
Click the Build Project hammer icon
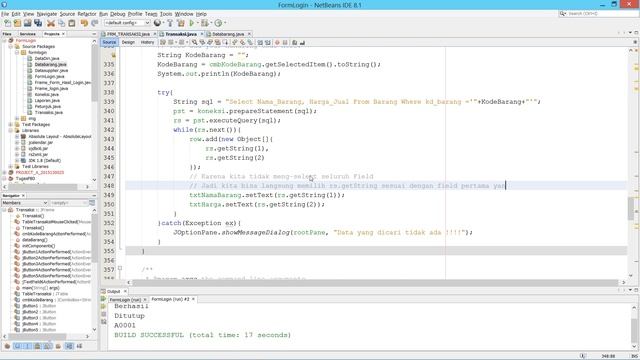[x=170, y=23]
